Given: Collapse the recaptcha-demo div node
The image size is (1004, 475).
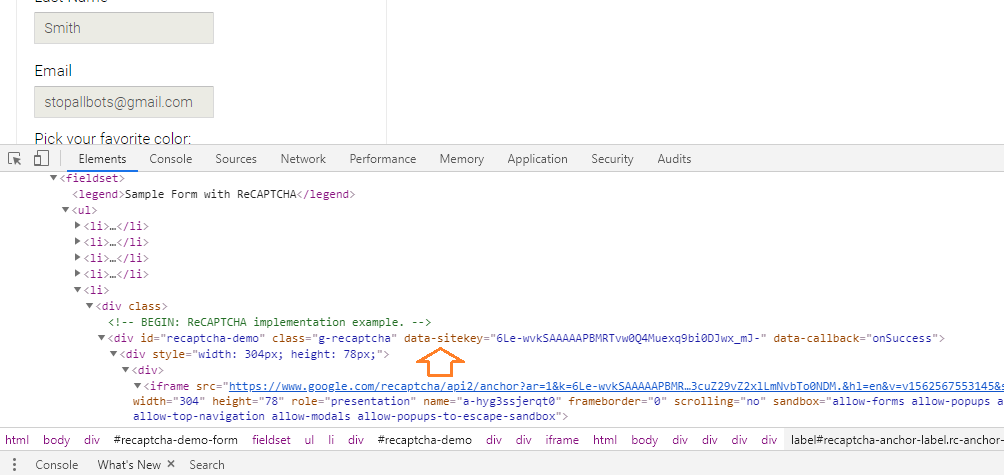Looking at the screenshot, I should point(102,338).
